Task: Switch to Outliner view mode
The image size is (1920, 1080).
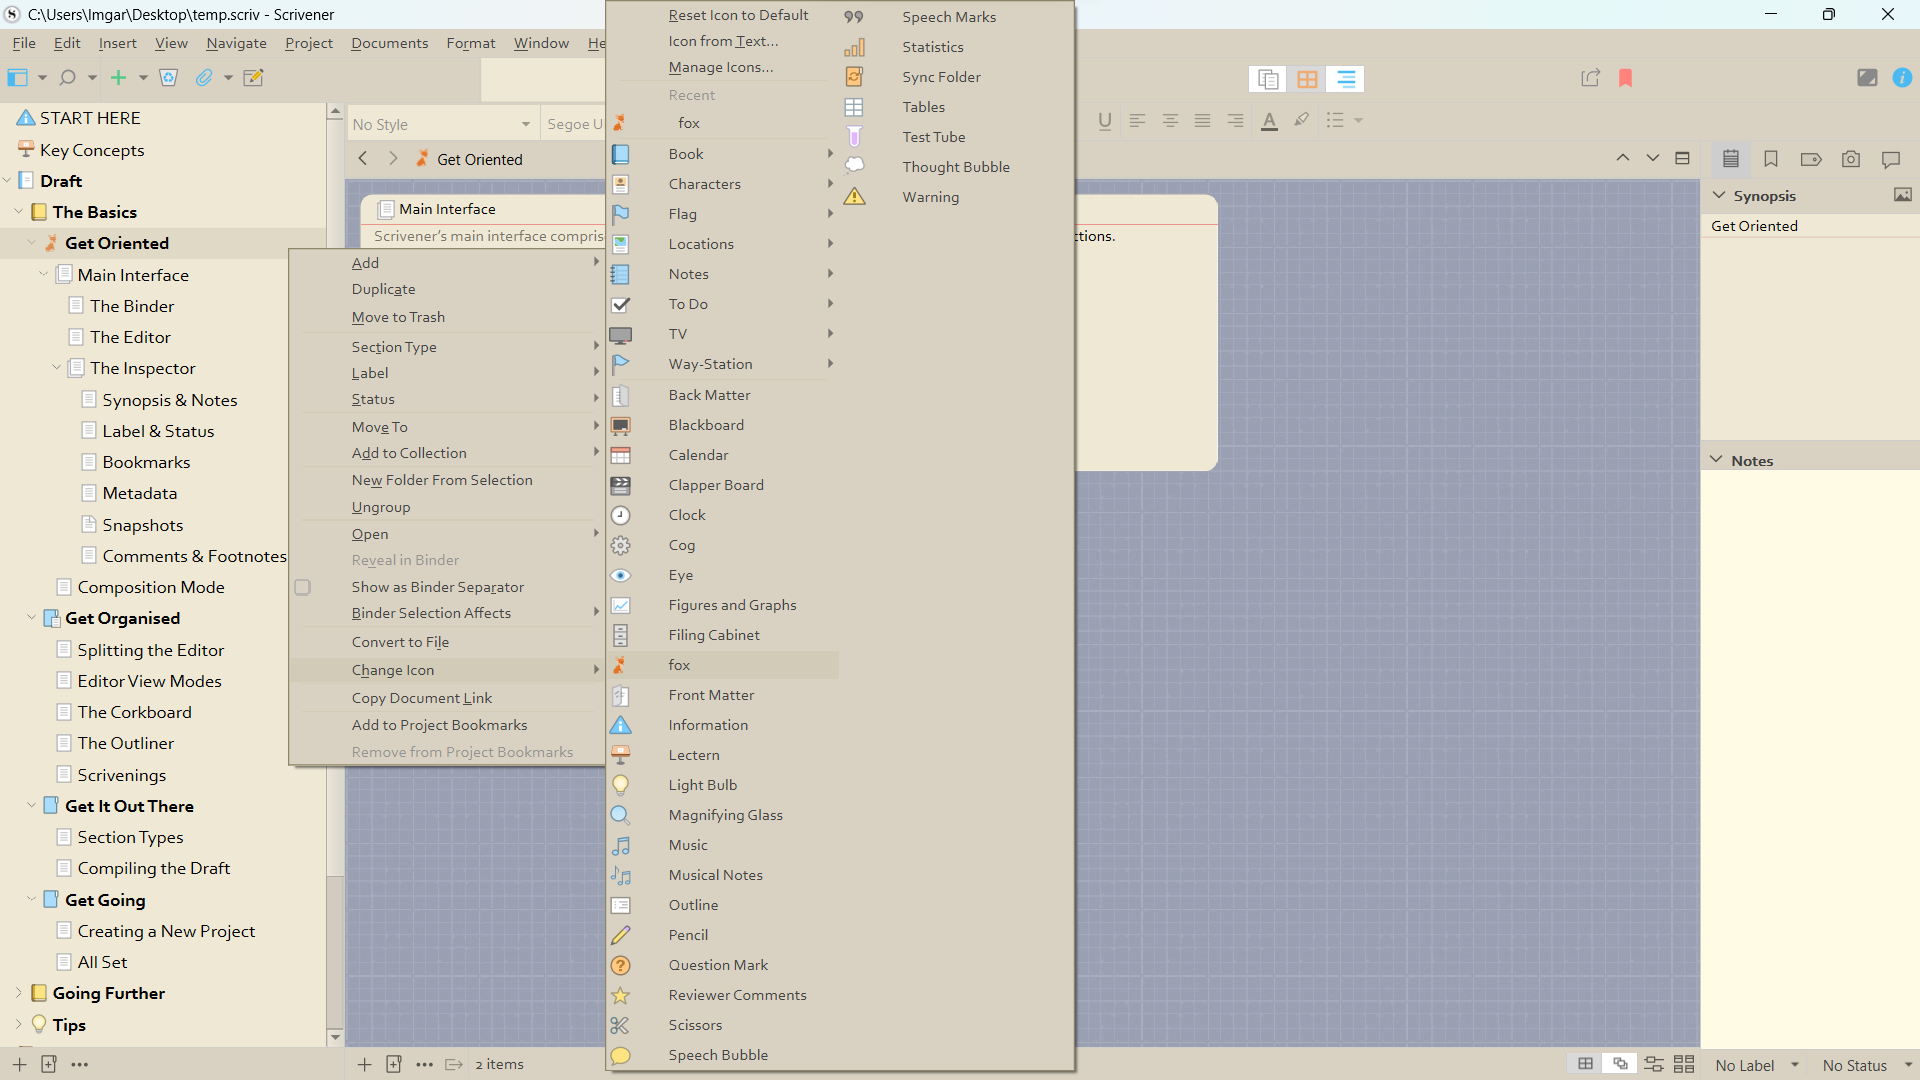Action: click(x=1345, y=79)
